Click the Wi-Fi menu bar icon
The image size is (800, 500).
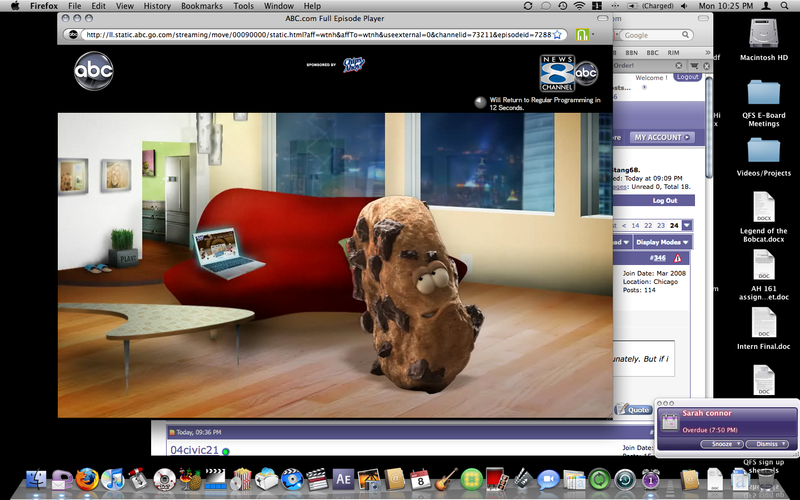pyautogui.click(x=579, y=6)
